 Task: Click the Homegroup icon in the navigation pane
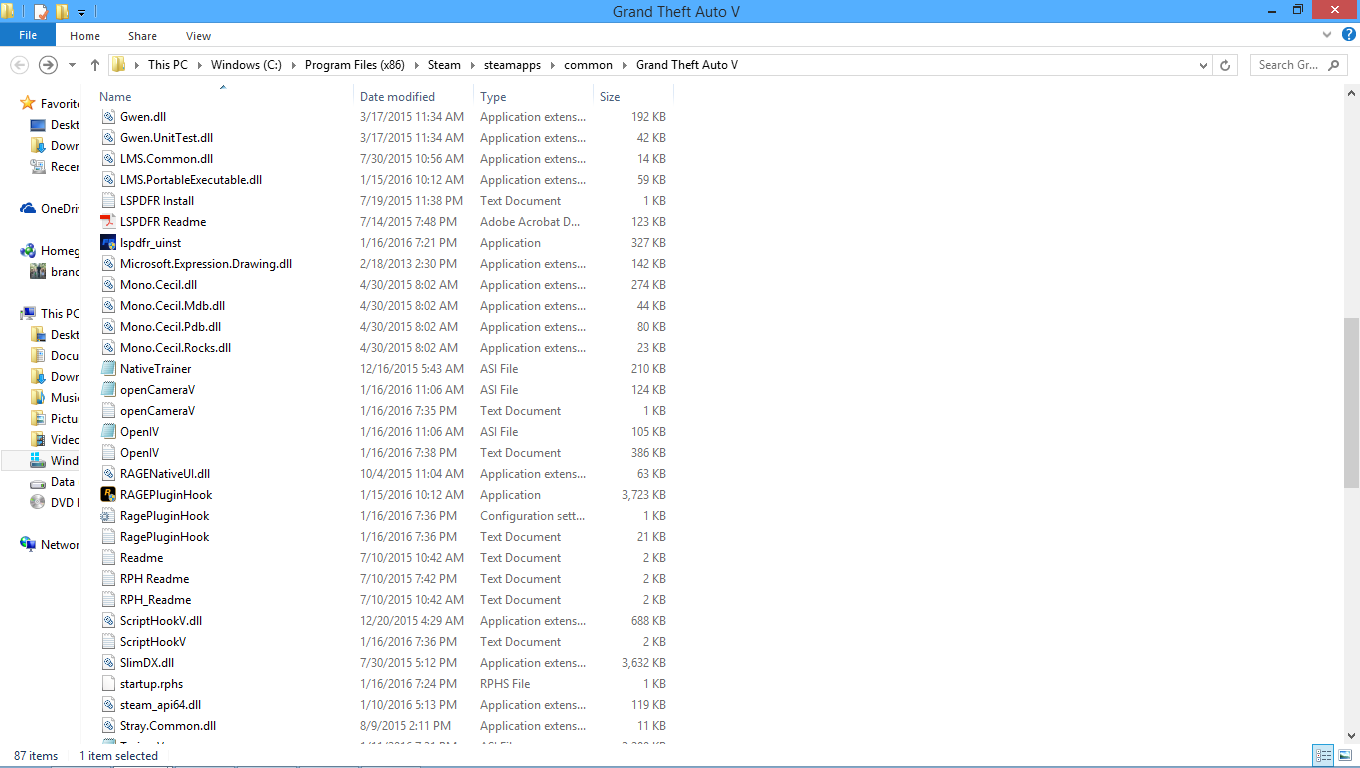coord(28,251)
